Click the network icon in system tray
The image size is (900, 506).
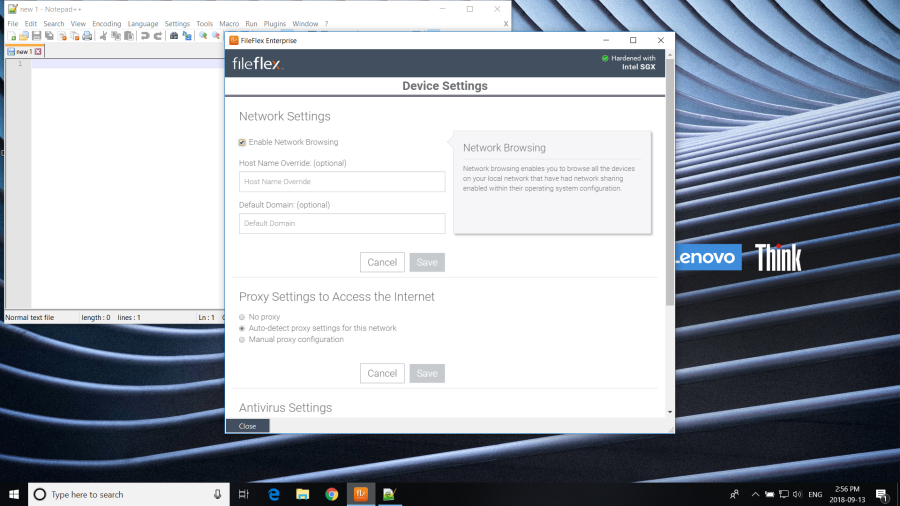[783, 494]
